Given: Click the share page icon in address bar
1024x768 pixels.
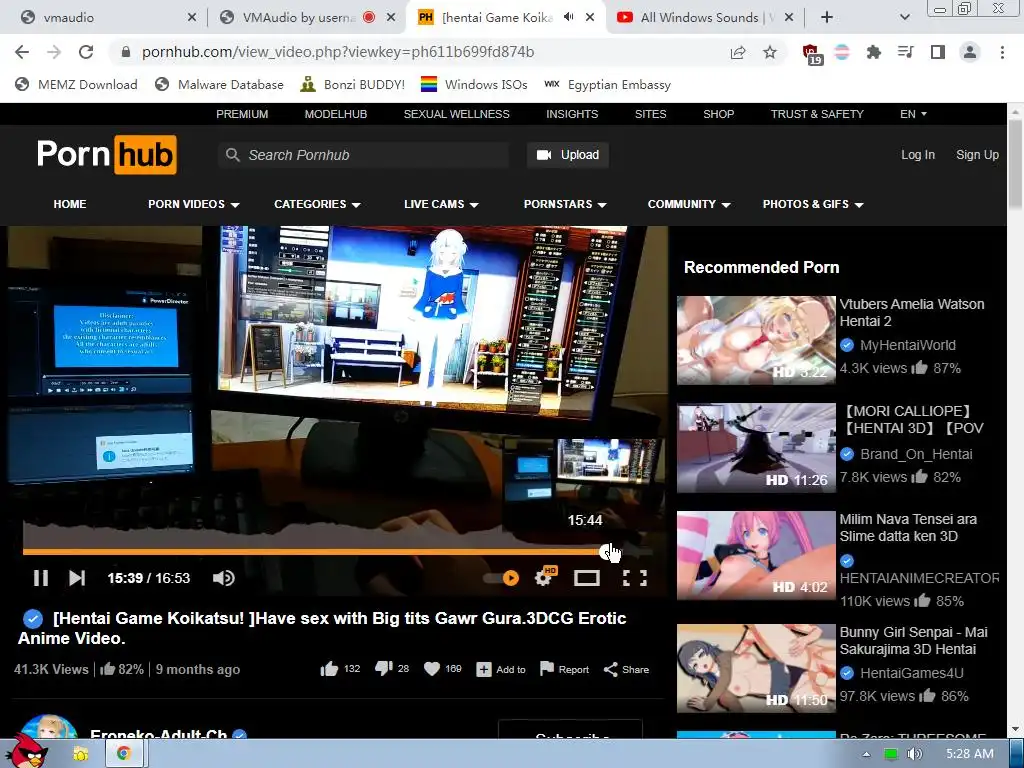Looking at the screenshot, I should click(738, 52).
